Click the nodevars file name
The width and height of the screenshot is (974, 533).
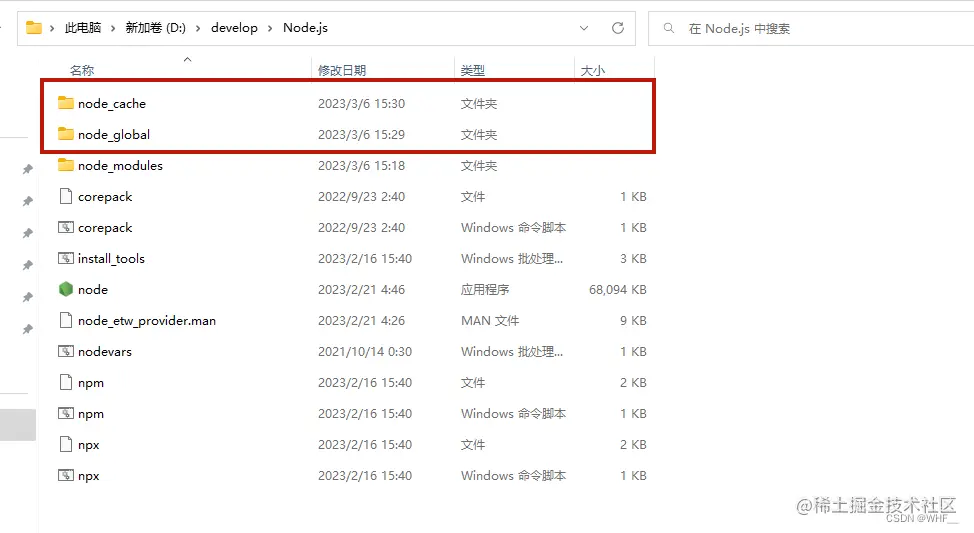click(x=105, y=352)
